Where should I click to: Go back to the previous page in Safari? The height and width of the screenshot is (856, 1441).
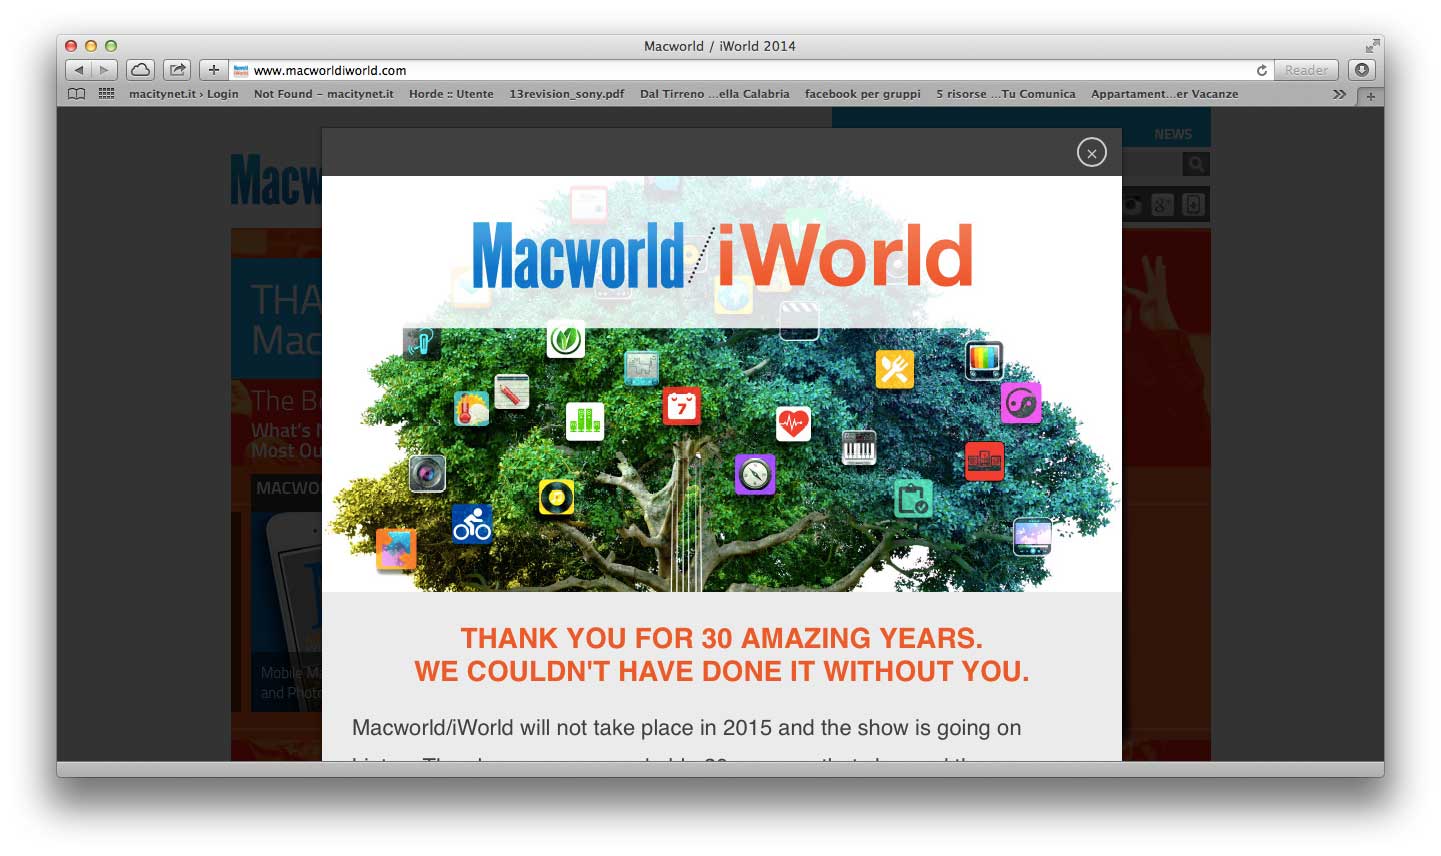coord(79,70)
